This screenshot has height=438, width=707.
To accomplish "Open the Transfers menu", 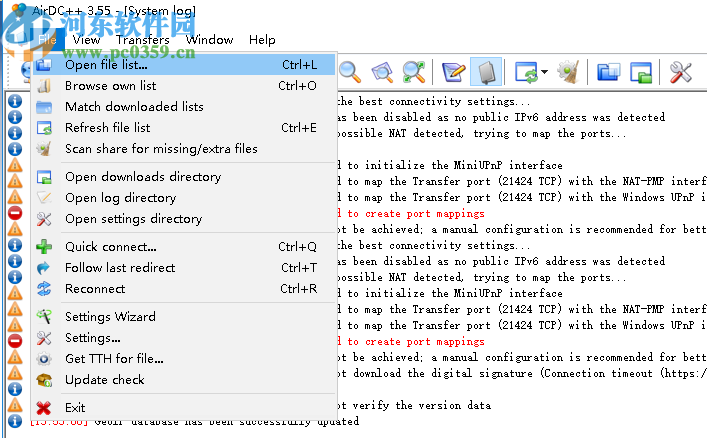I will click(142, 40).
